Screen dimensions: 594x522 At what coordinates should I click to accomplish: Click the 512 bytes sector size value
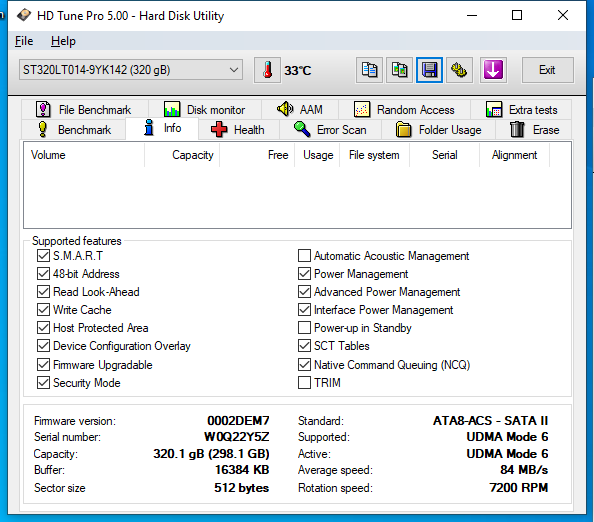click(x=242, y=488)
